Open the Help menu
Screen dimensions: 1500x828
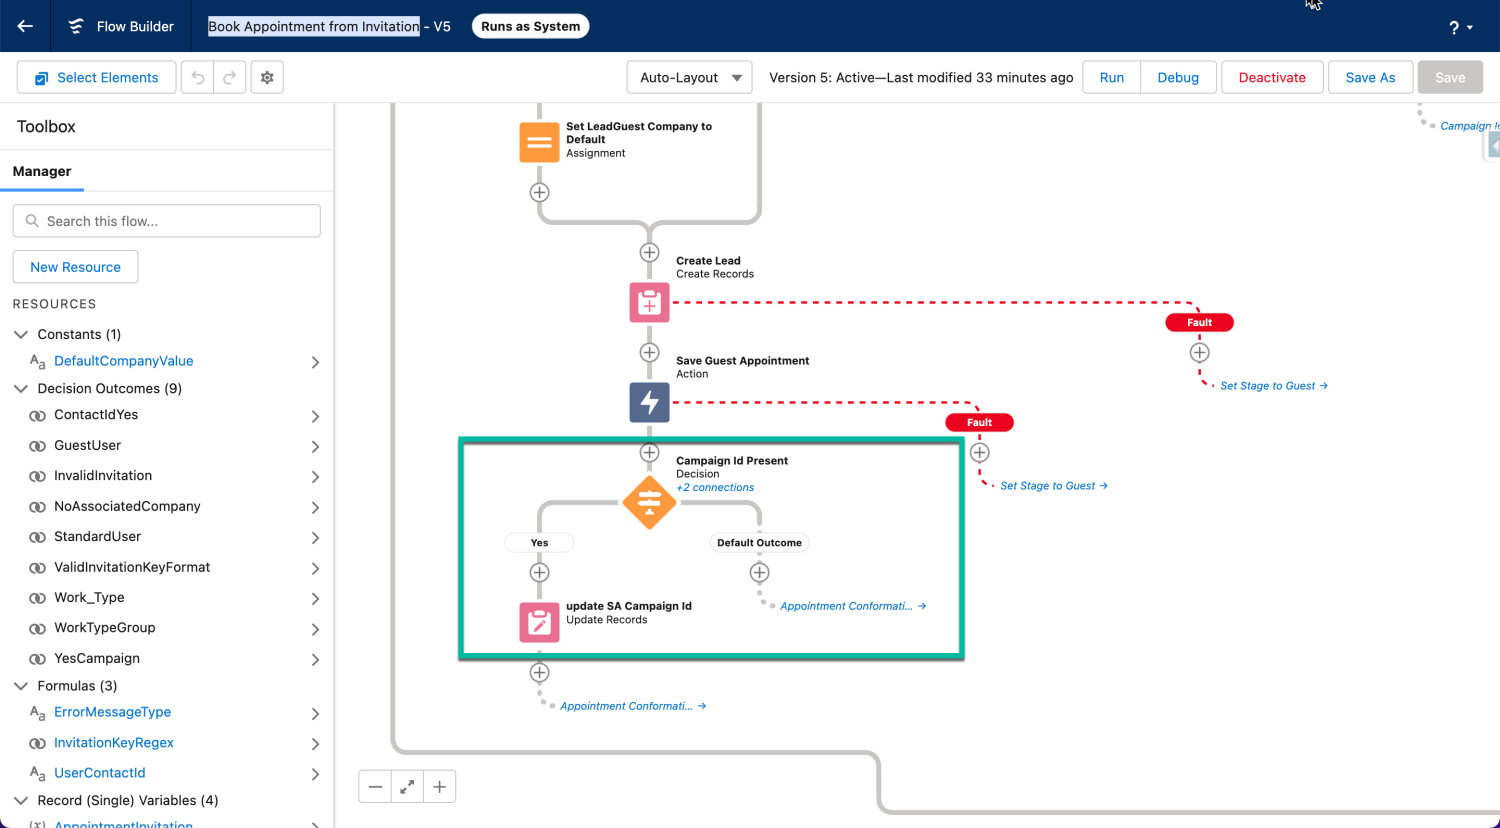1459,26
